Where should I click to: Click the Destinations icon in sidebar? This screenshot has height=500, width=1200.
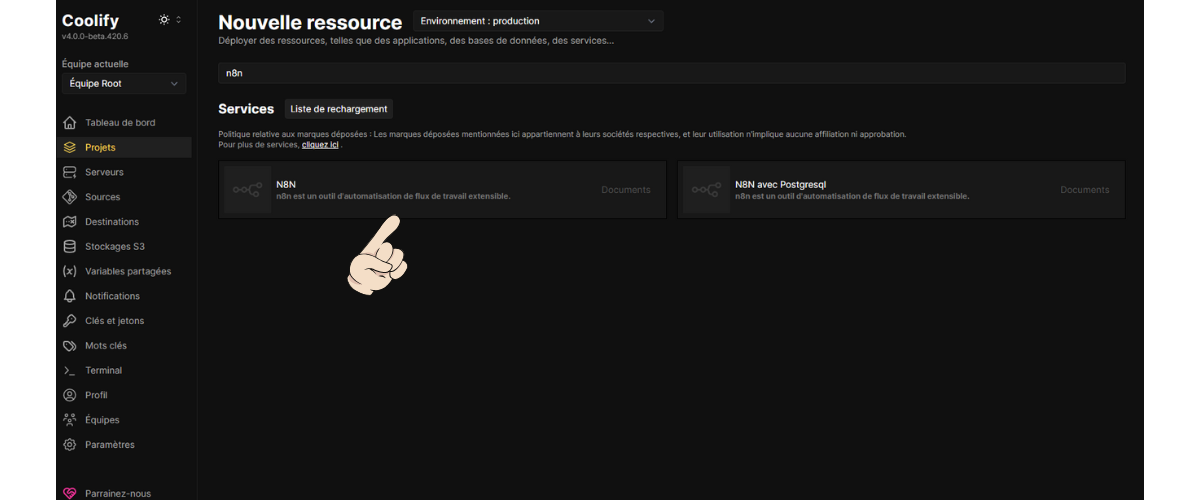69,222
